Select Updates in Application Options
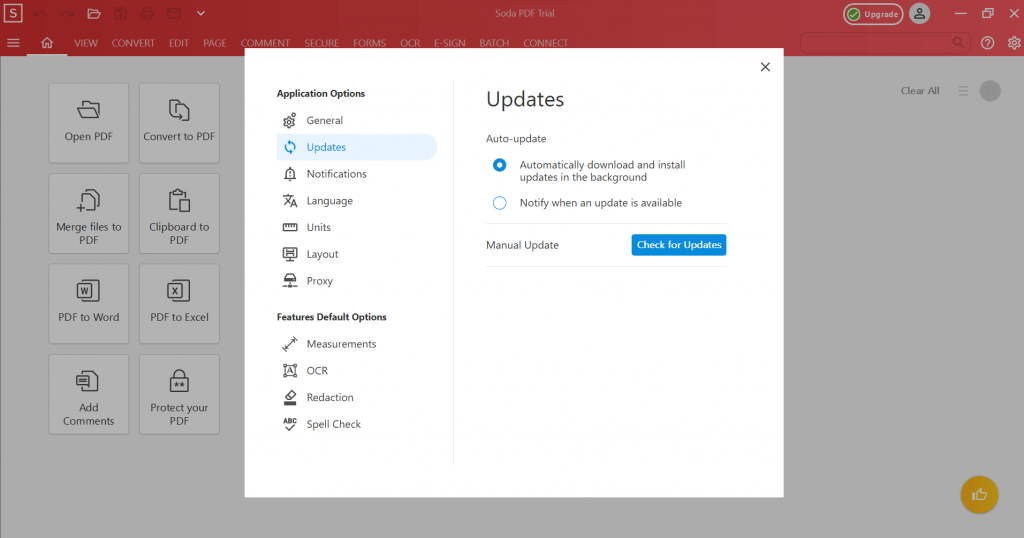1024x538 pixels. pyautogui.click(x=357, y=147)
